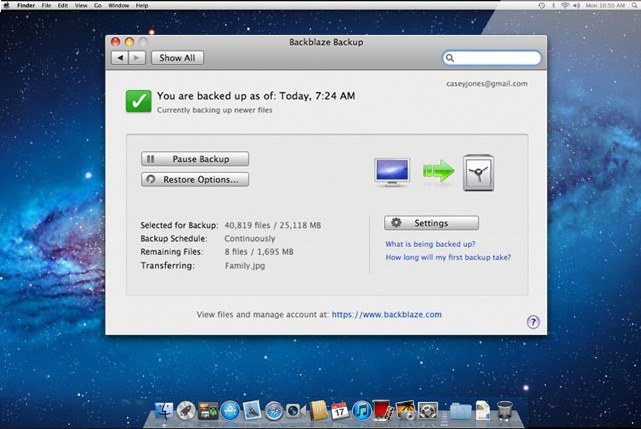Open Restore Options
Viewport: 641px width, 429px height.
[x=194, y=180]
